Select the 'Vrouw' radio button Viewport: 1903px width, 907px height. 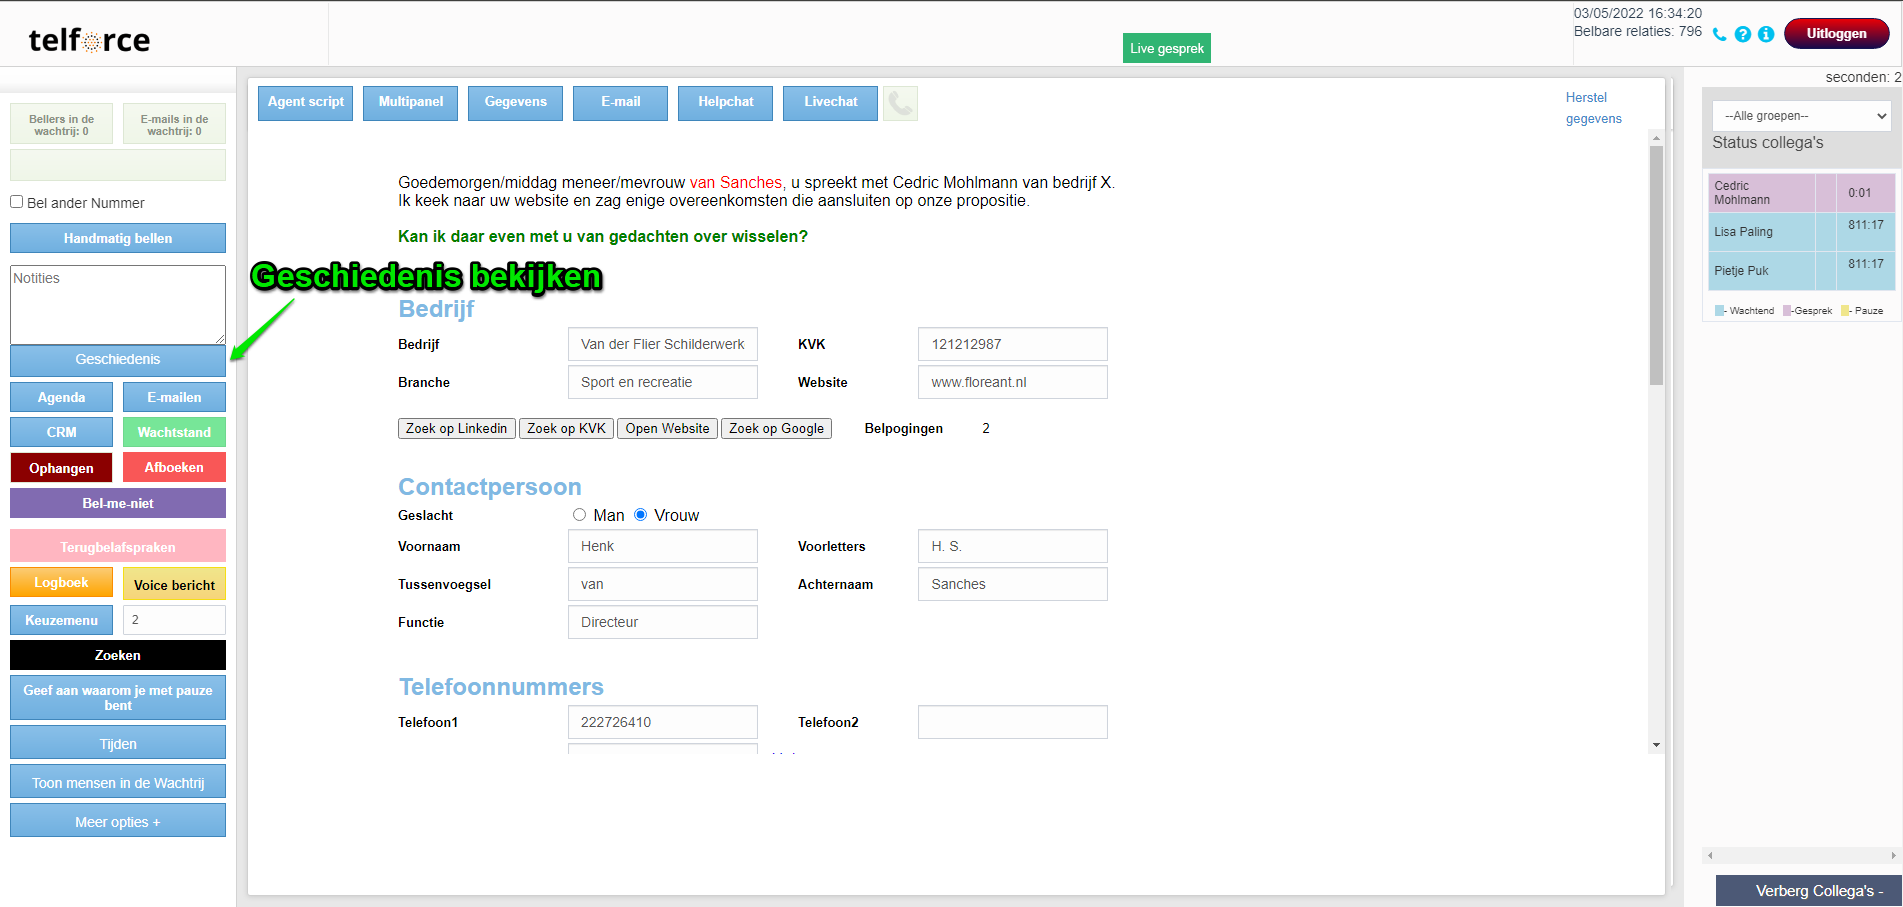point(641,515)
